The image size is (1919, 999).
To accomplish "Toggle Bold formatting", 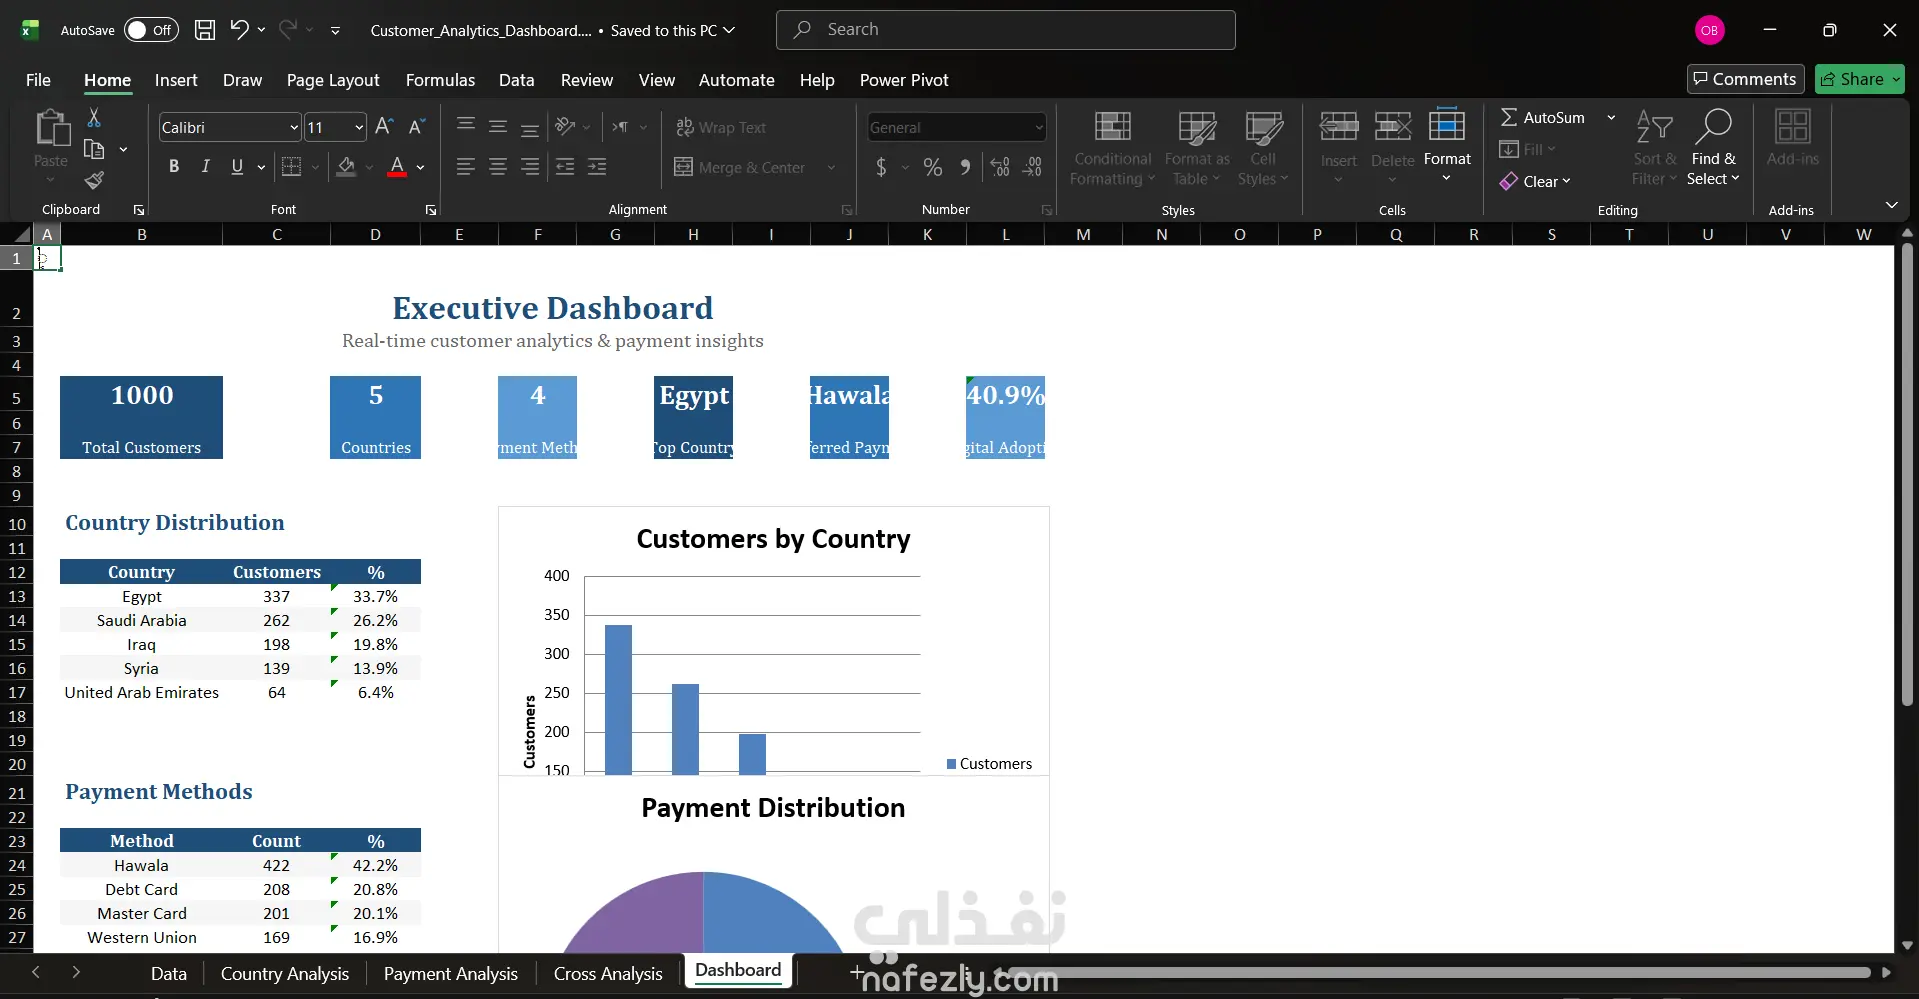I will point(174,167).
